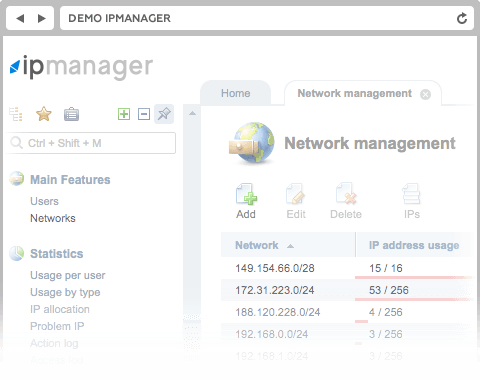Open Usage per user statistics
This screenshot has height=380, width=480.
pos(68,275)
